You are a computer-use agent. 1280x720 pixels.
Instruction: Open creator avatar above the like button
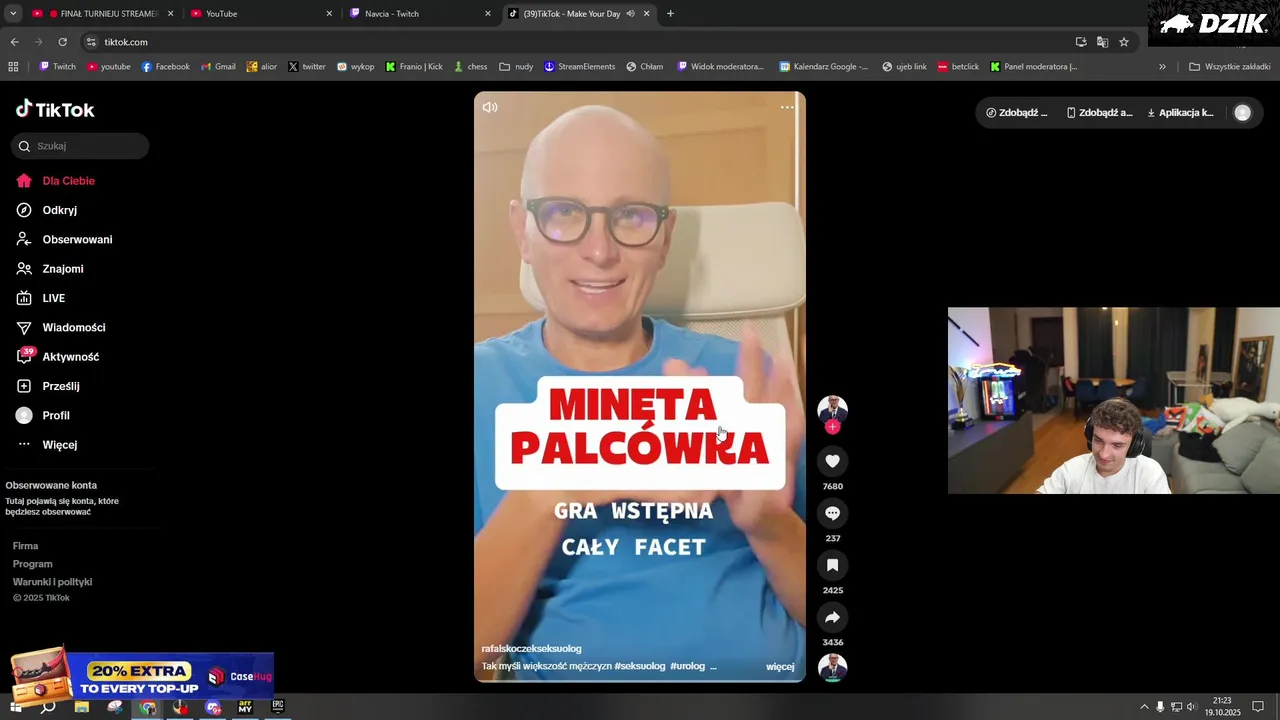pyautogui.click(x=832, y=409)
